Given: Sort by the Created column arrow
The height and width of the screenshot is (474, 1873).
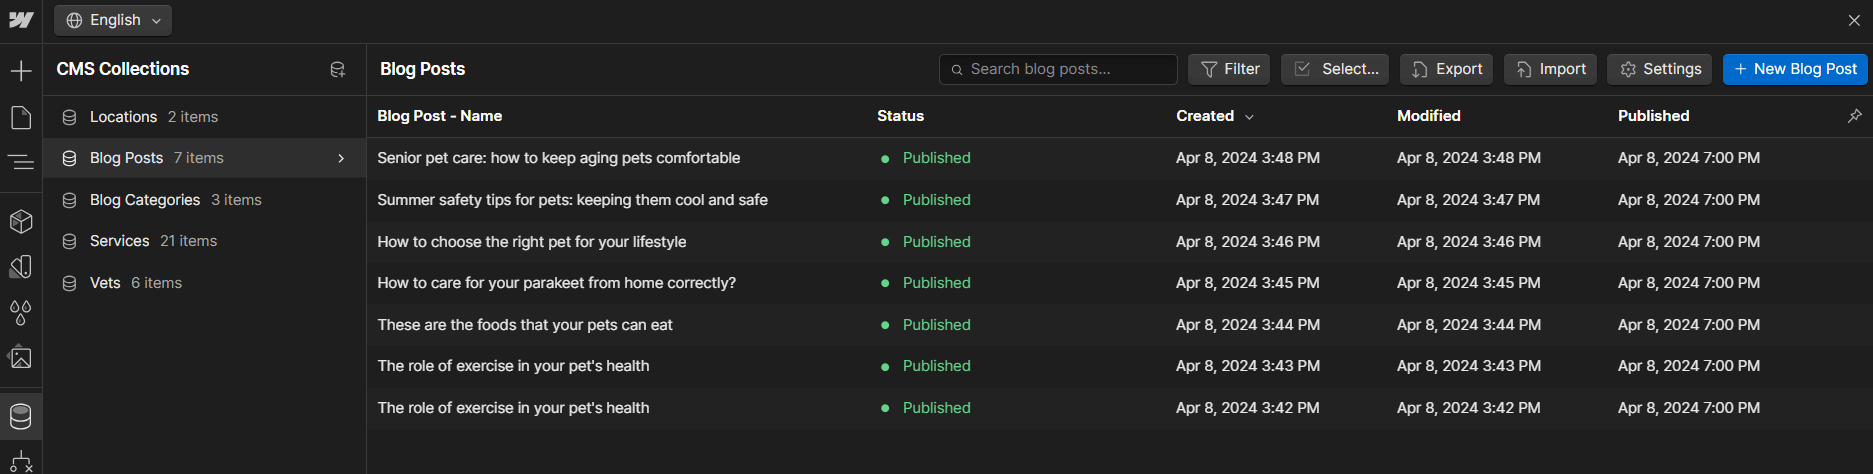Looking at the screenshot, I should tap(1249, 117).
